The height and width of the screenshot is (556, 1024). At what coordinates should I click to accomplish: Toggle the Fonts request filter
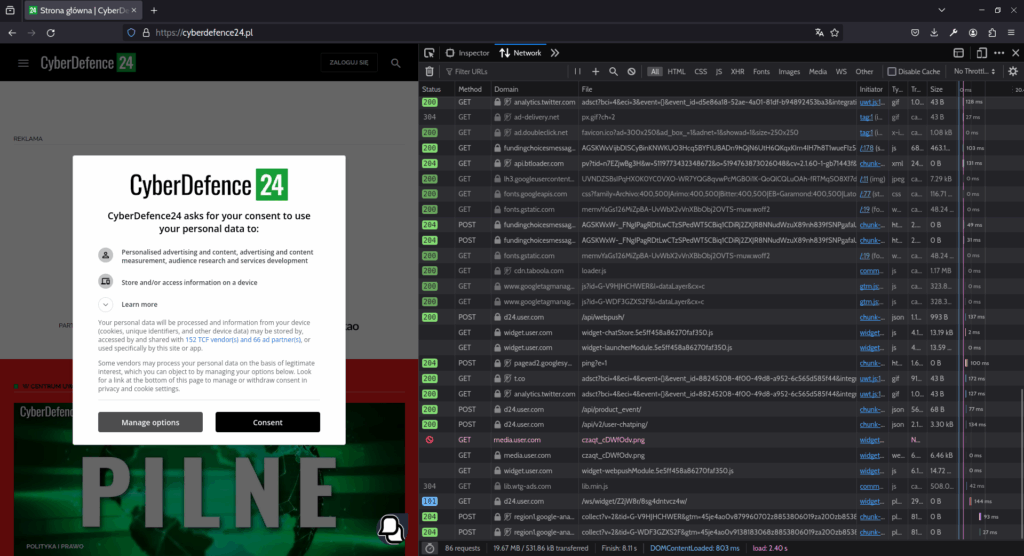(761, 72)
